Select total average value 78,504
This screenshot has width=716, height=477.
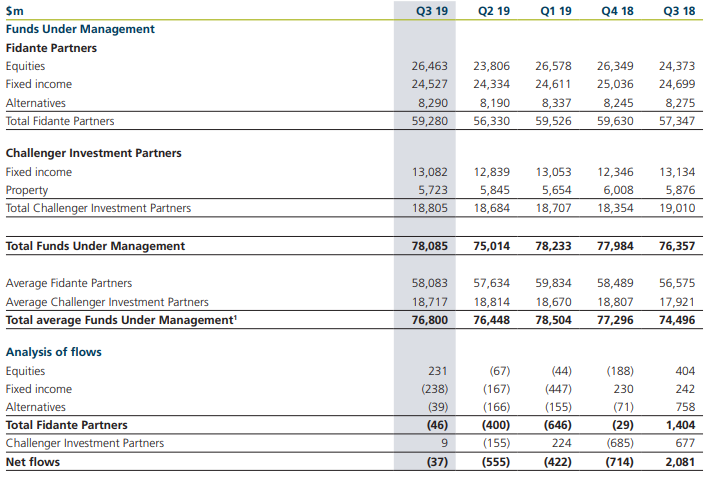pyautogui.click(x=553, y=320)
